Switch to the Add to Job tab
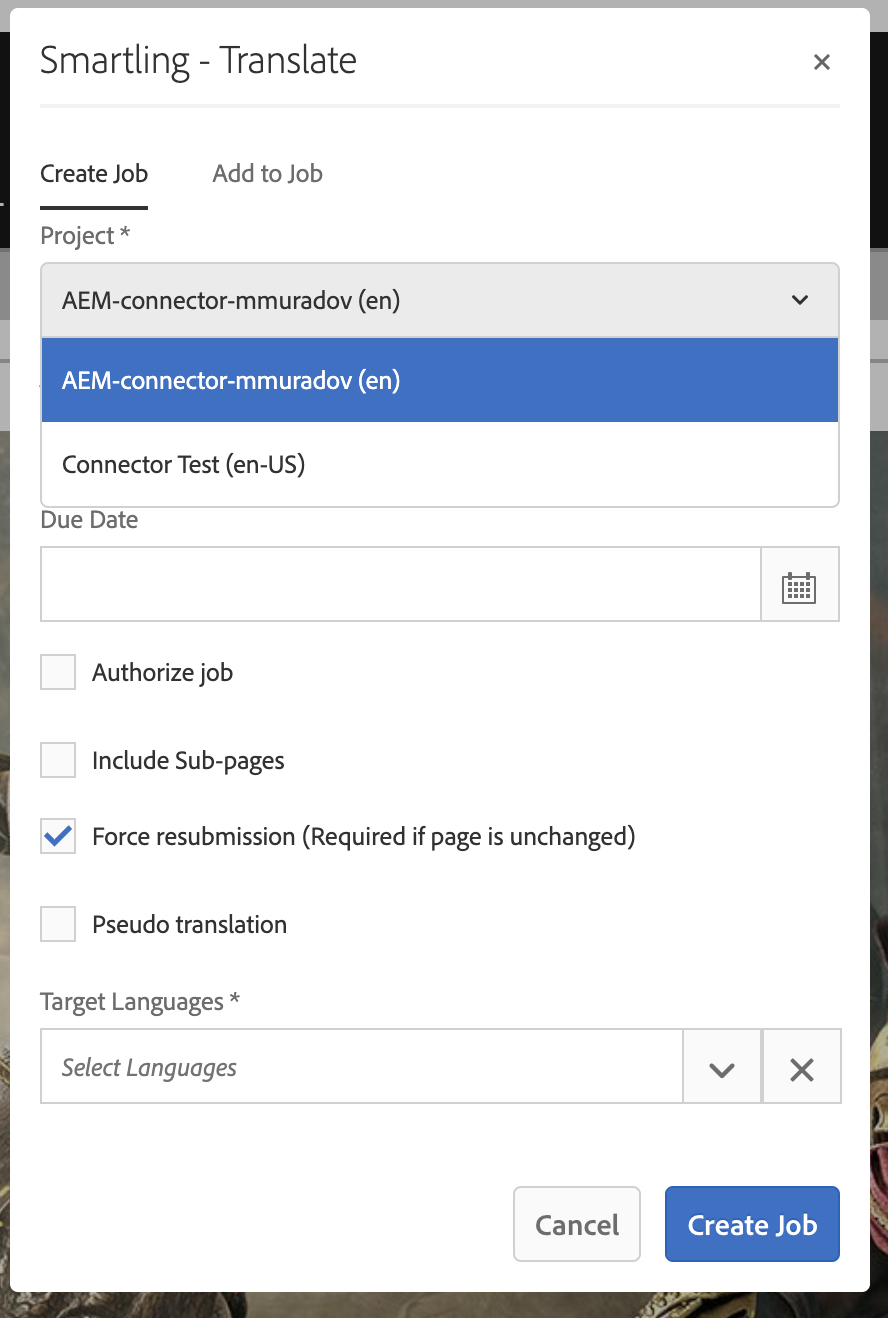888x1318 pixels. click(x=267, y=174)
